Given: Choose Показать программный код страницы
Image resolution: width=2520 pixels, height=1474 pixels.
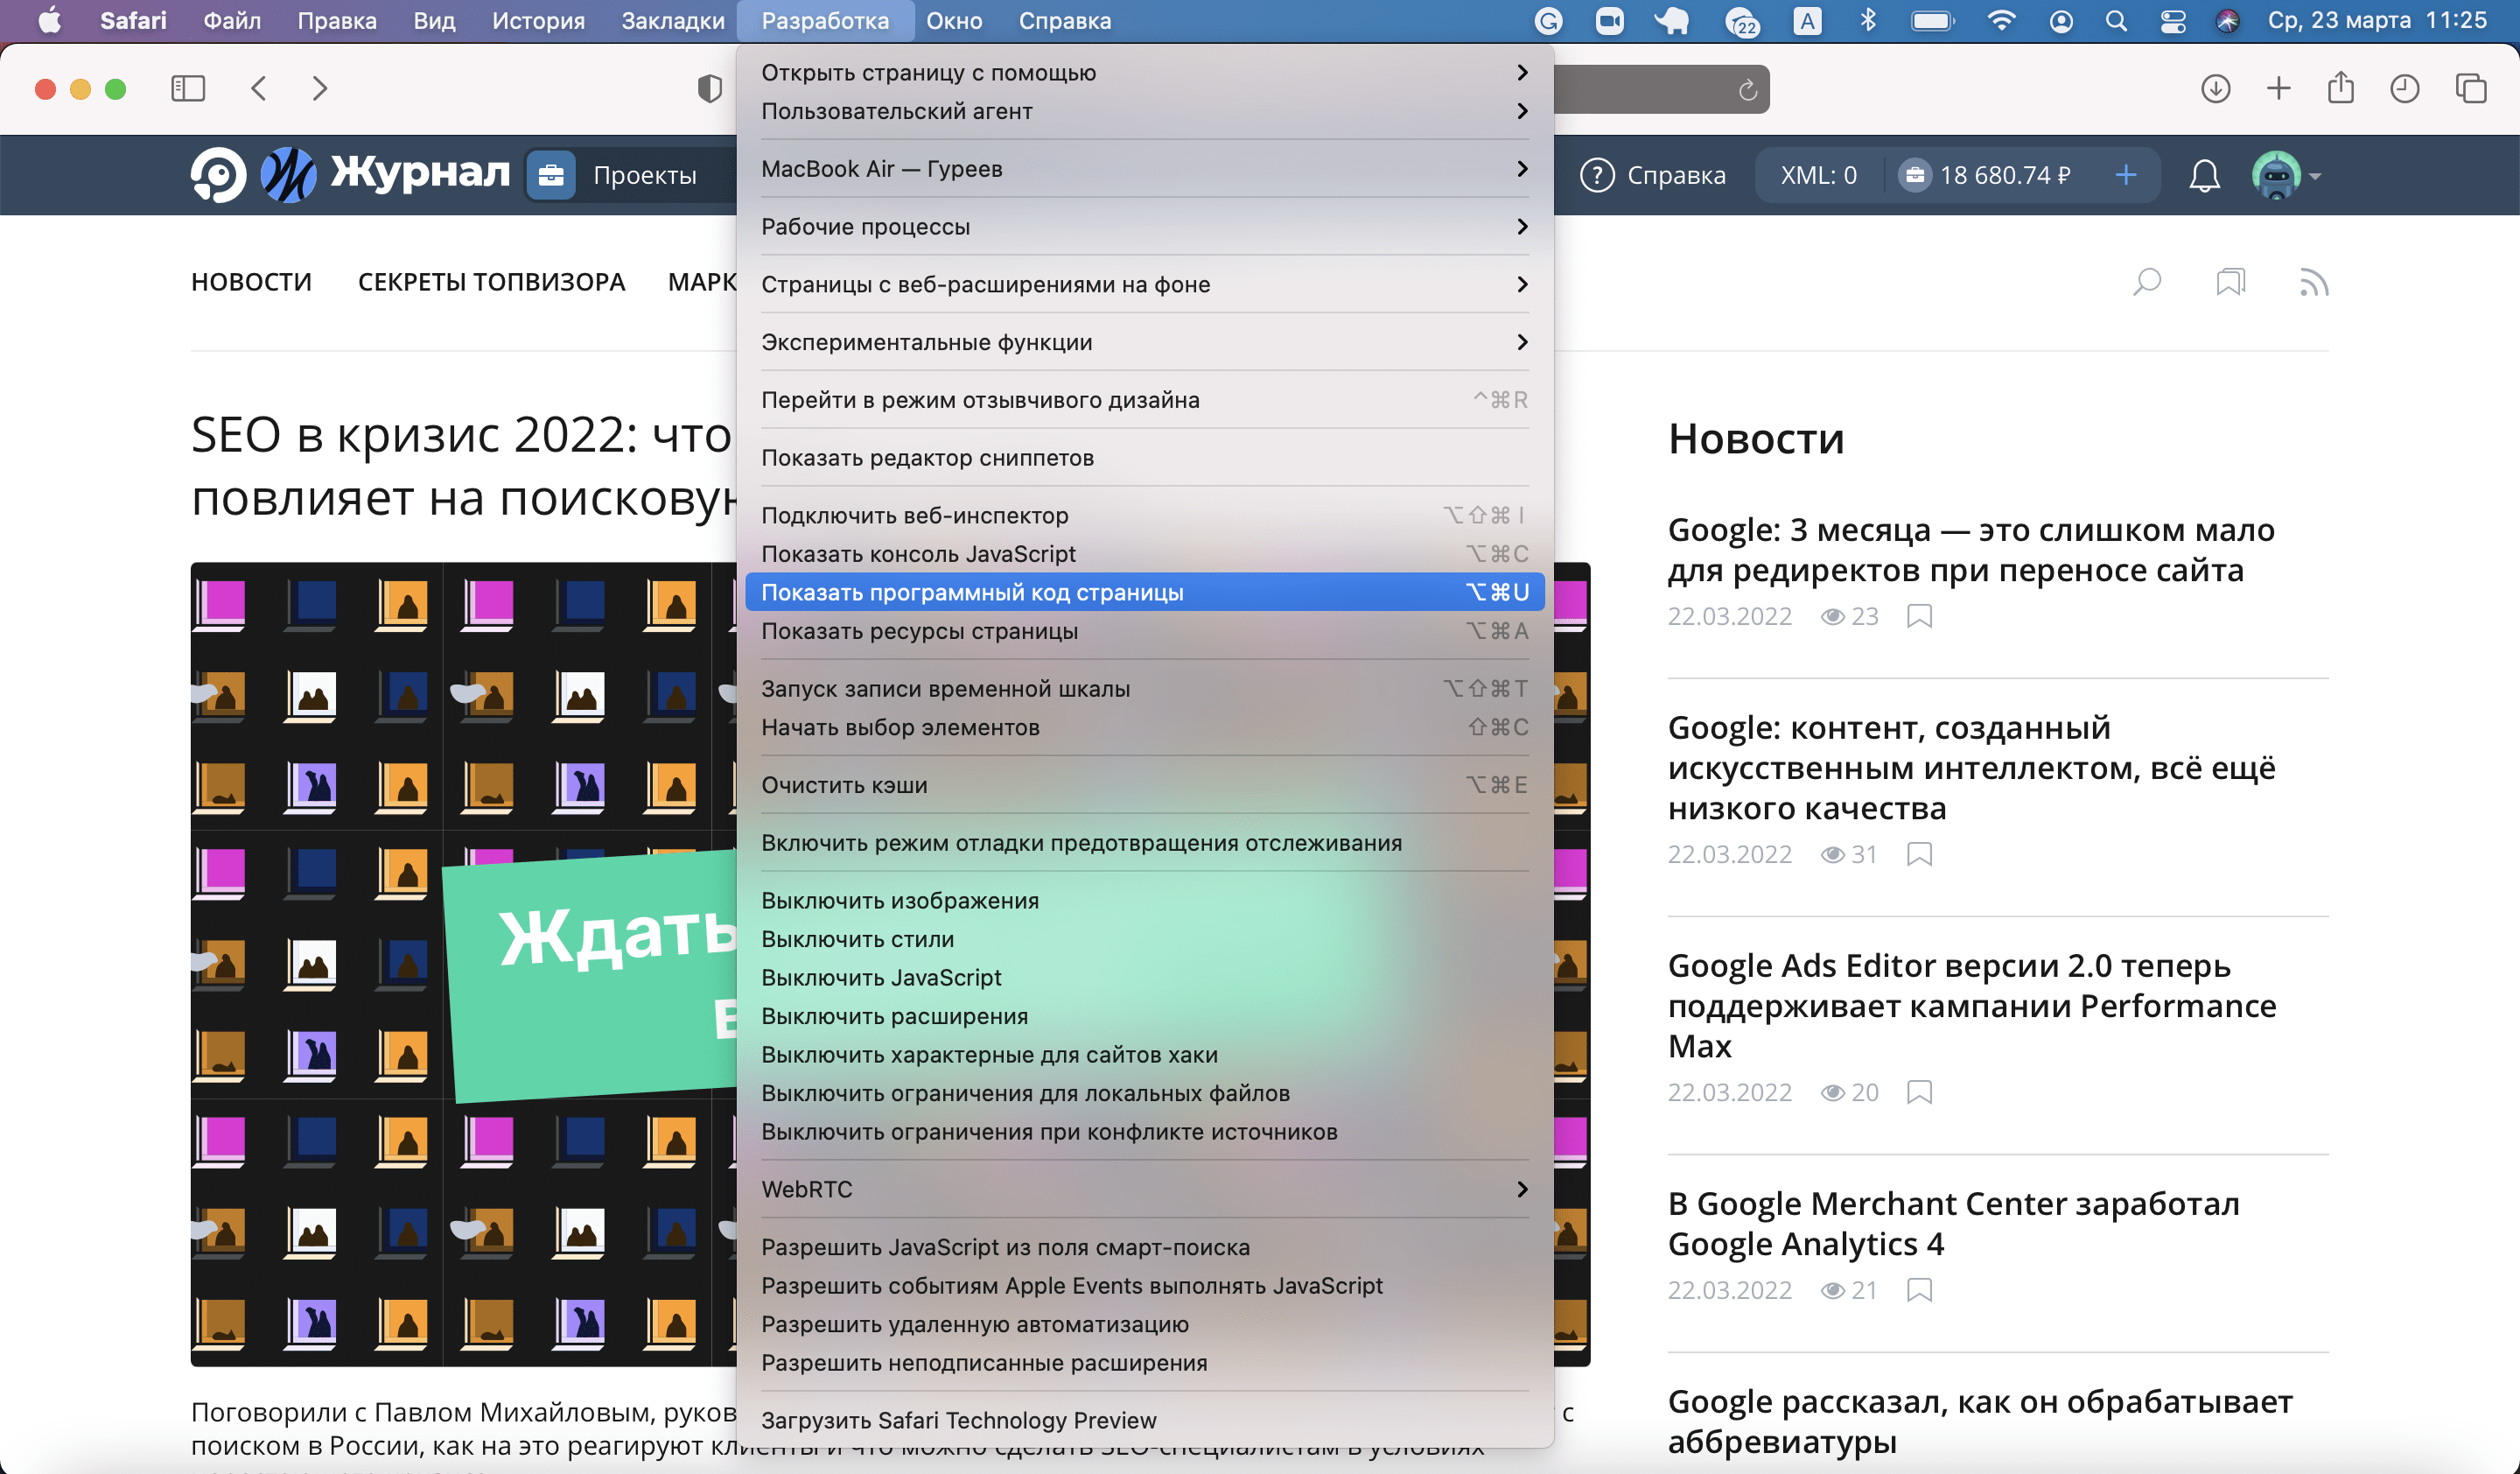Looking at the screenshot, I should (x=1145, y=592).
